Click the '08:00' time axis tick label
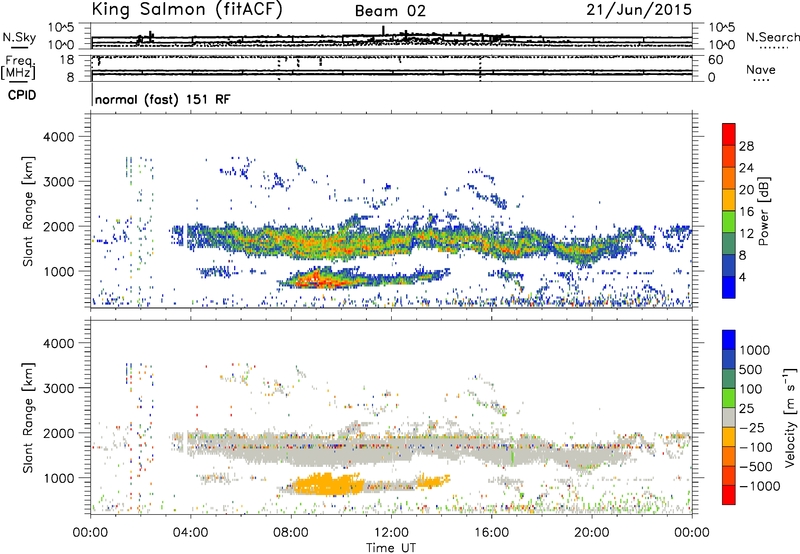This screenshot has height=554, width=800. pyautogui.click(x=291, y=533)
